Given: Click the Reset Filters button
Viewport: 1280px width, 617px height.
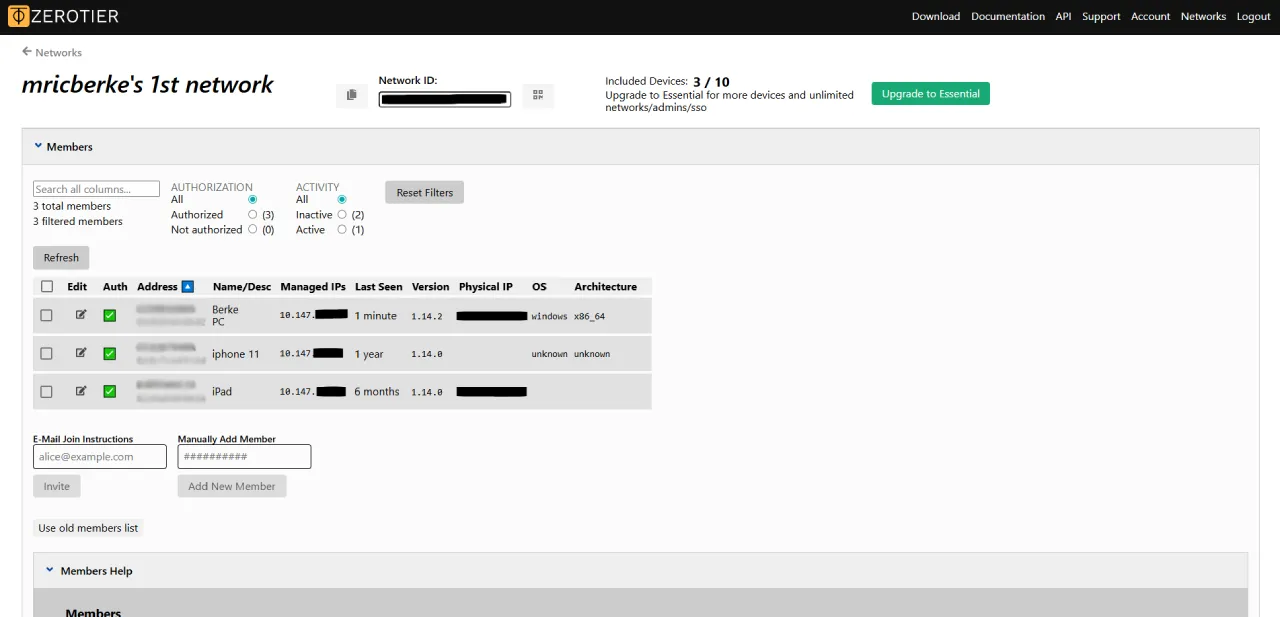Looking at the screenshot, I should point(424,192).
